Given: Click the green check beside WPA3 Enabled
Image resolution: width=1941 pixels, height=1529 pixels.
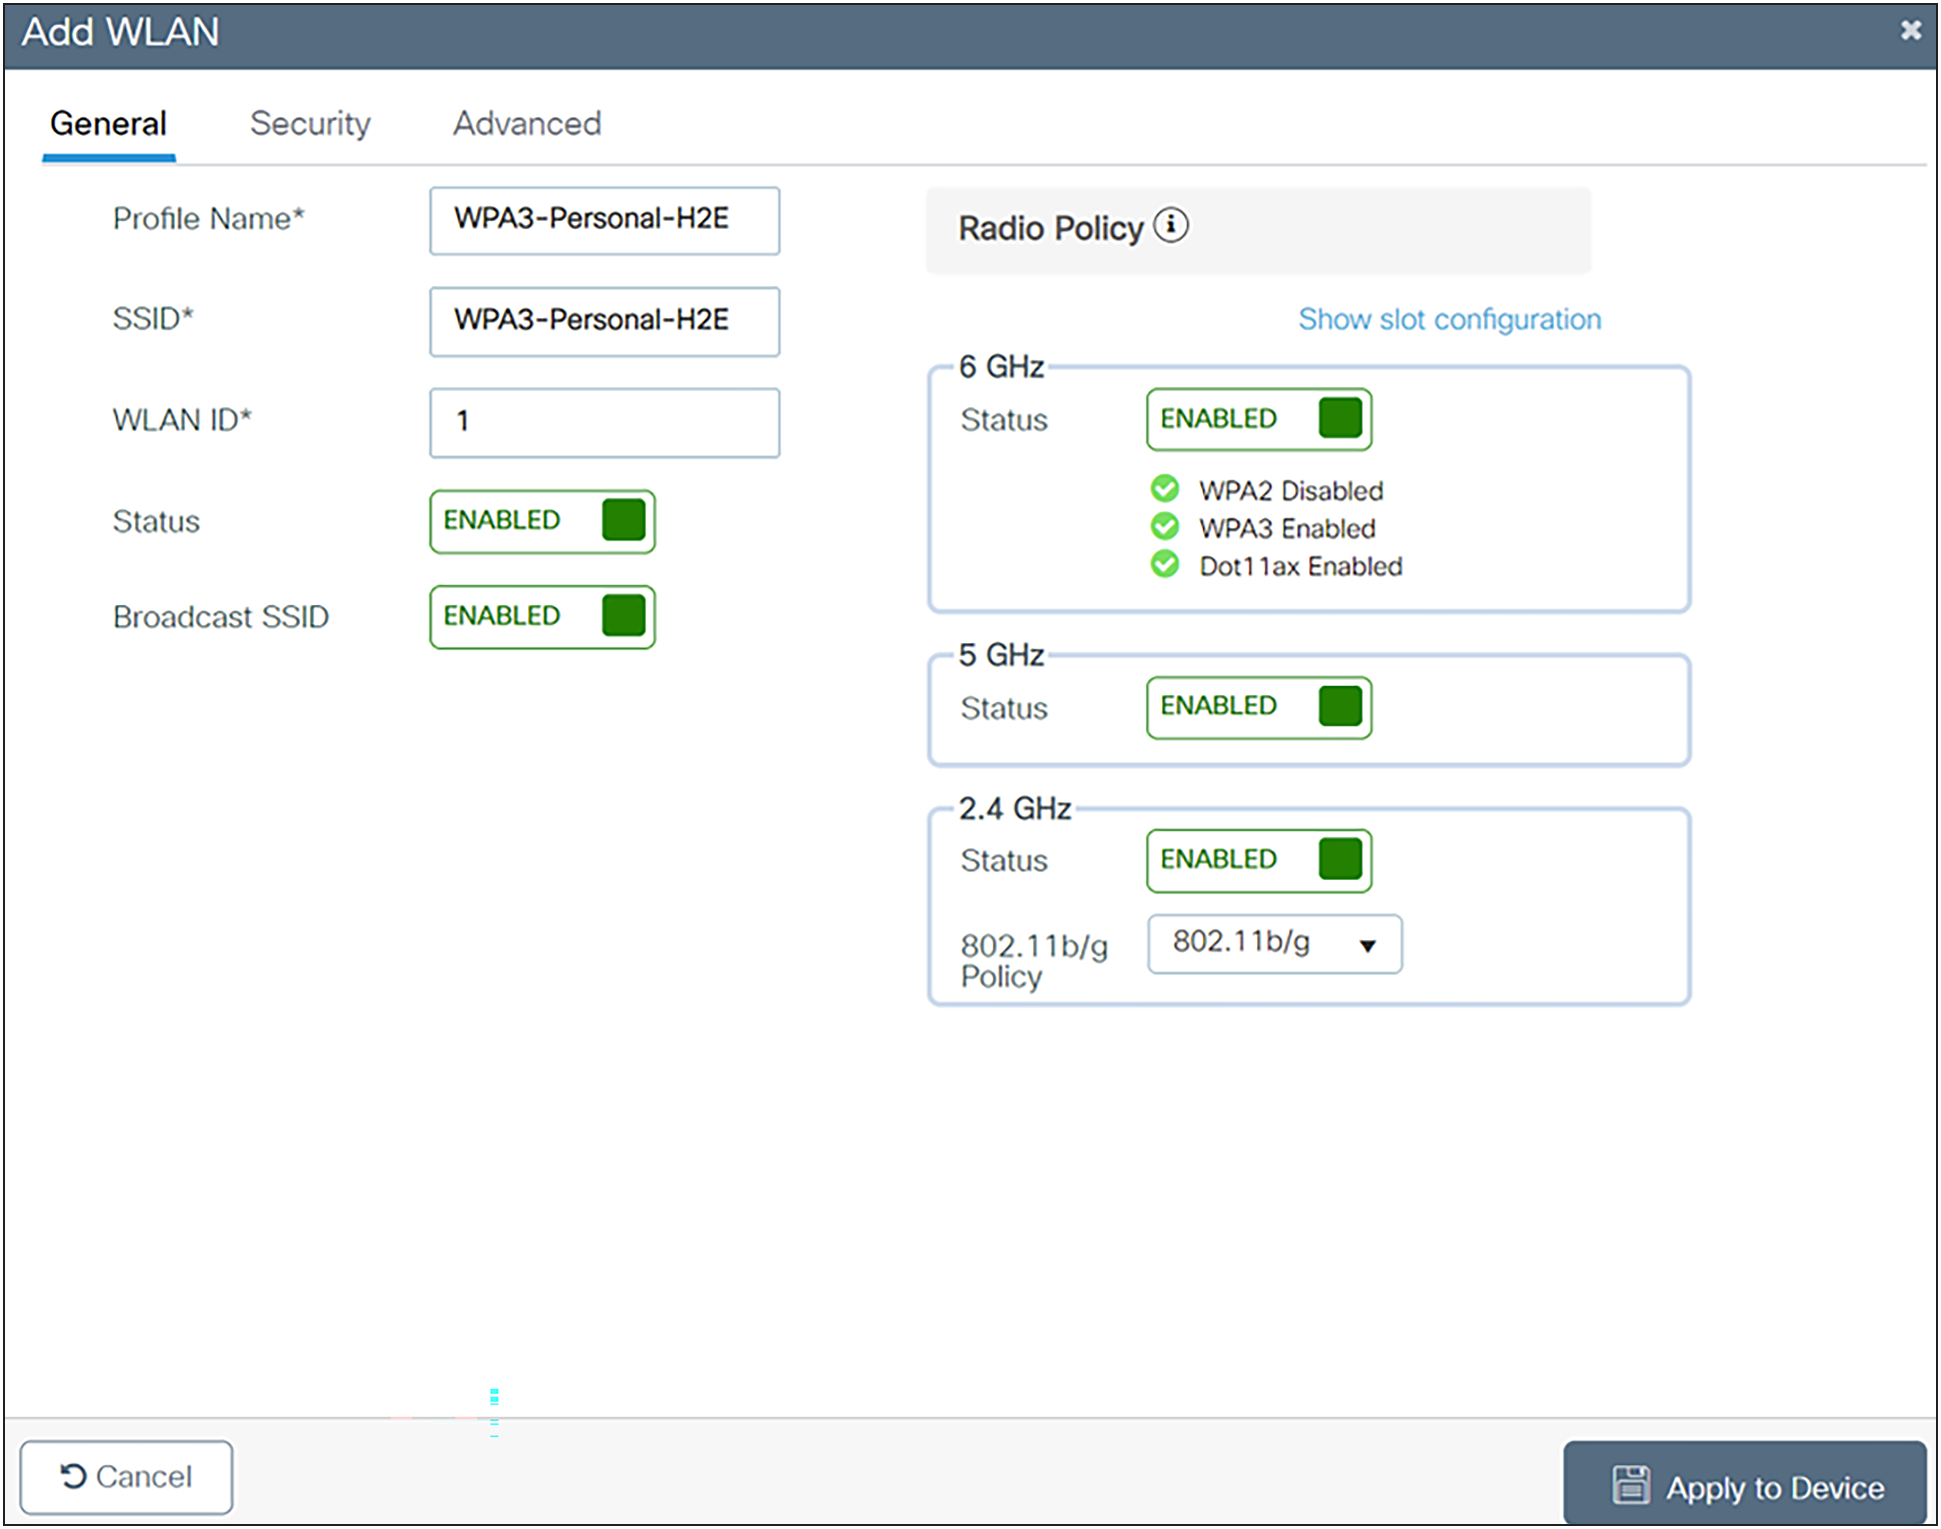Looking at the screenshot, I should (x=1165, y=527).
